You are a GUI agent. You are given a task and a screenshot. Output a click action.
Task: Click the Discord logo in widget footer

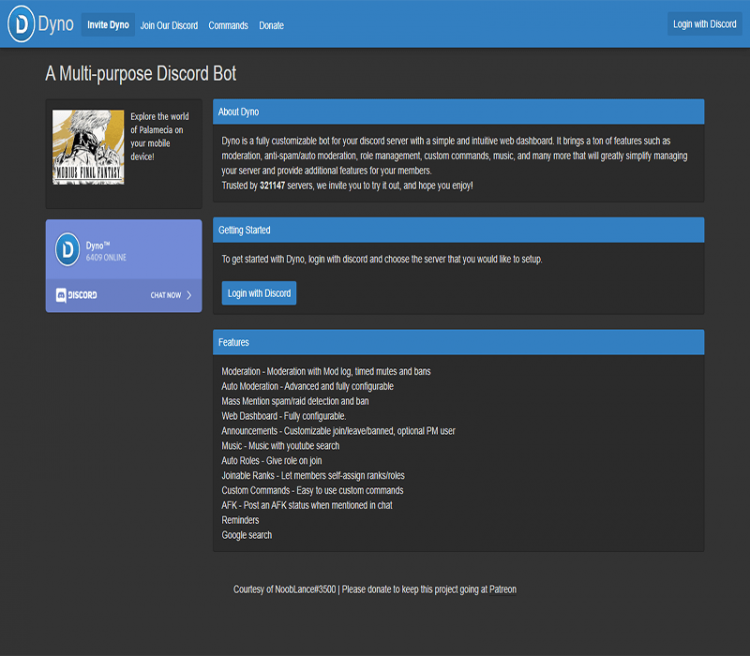click(x=77, y=295)
